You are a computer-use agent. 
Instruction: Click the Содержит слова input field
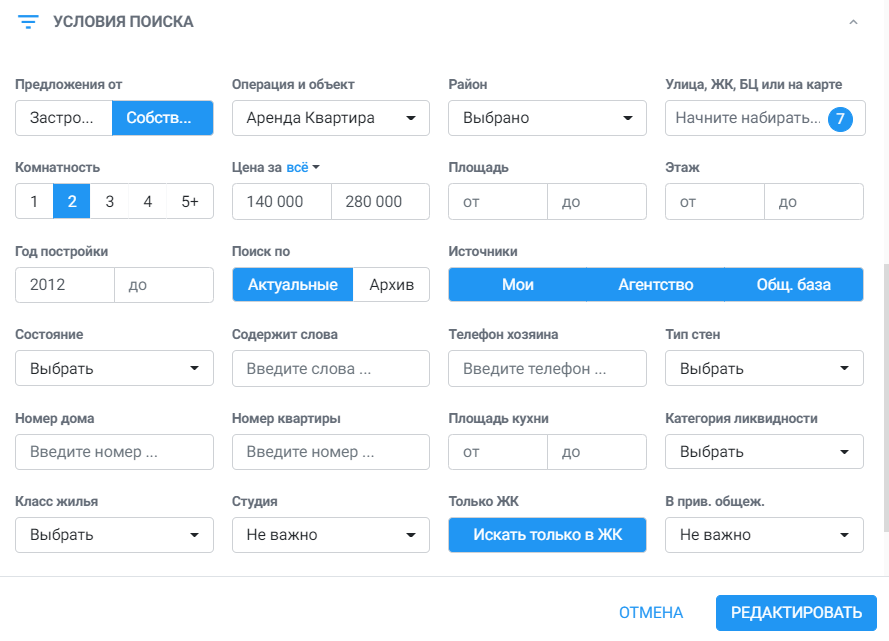point(331,368)
